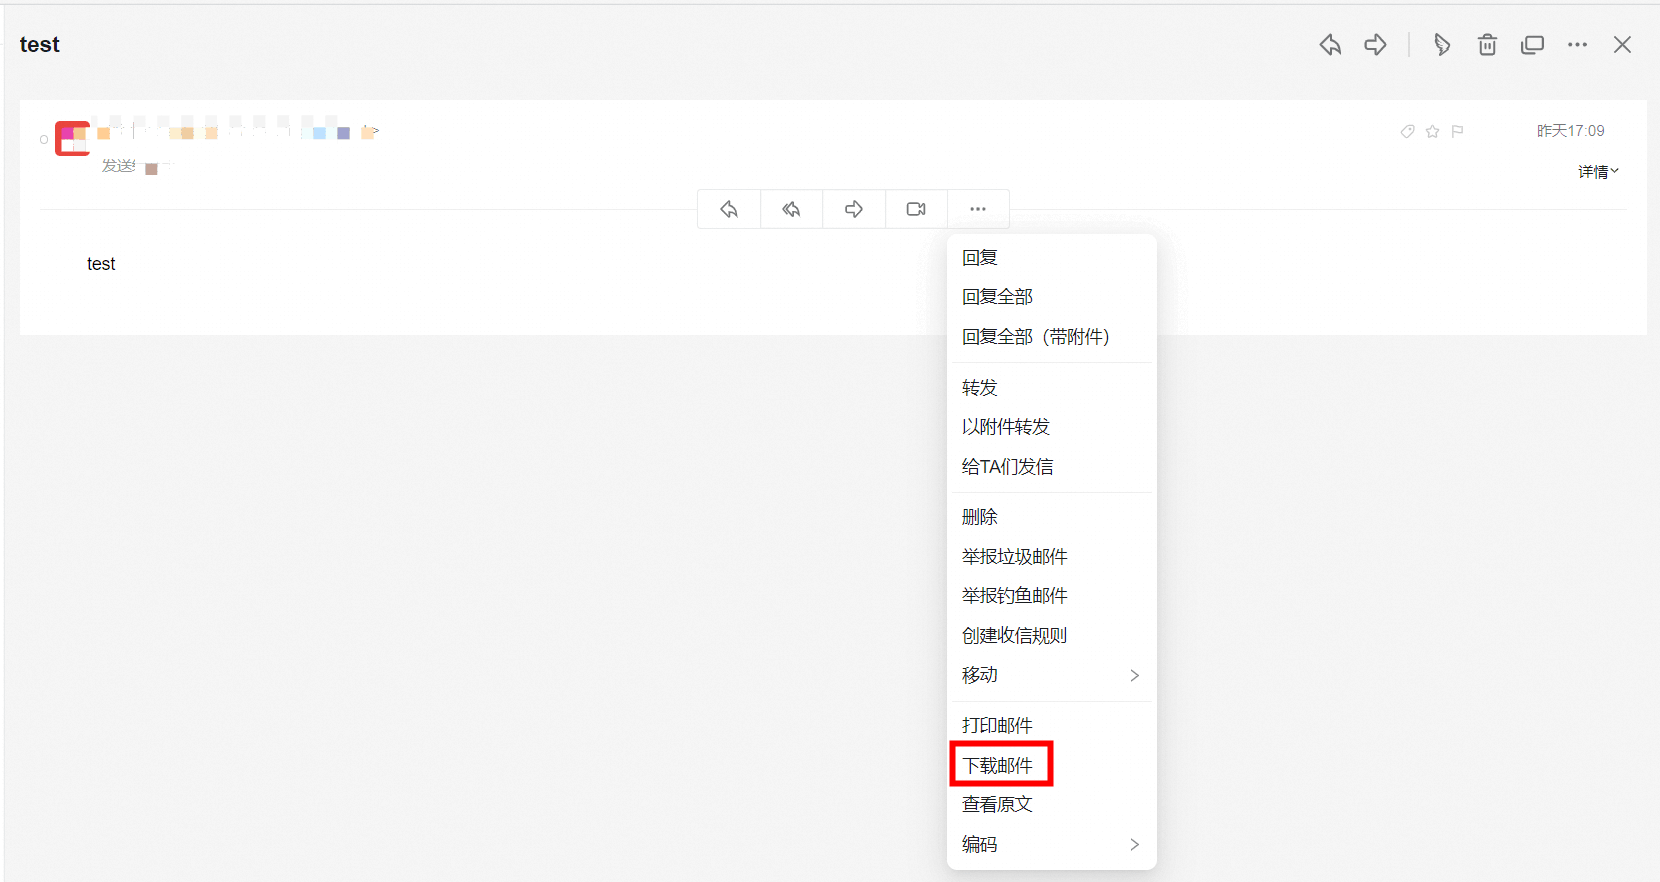This screenshot has height=882, width=1660.
Task: Expand the 详情 details dropdown
Action: coord(1598,172)
